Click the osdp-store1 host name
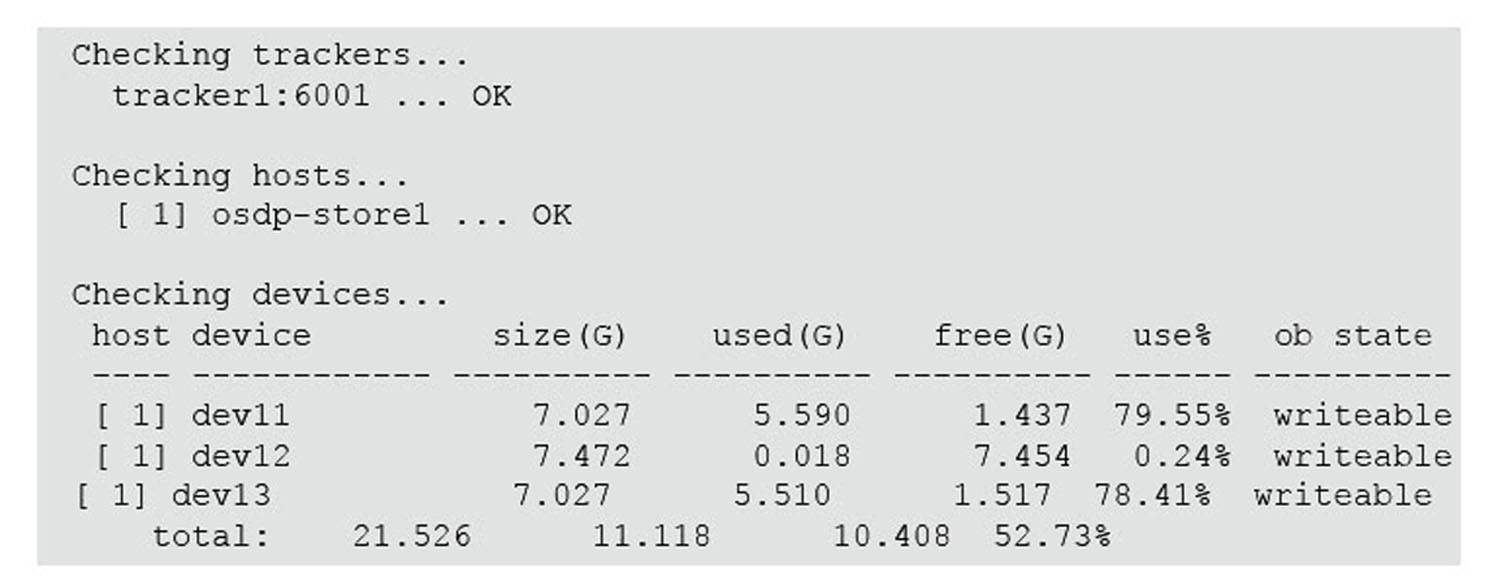The width and height of the screenshot is (1498, 585). coord(320,216)
